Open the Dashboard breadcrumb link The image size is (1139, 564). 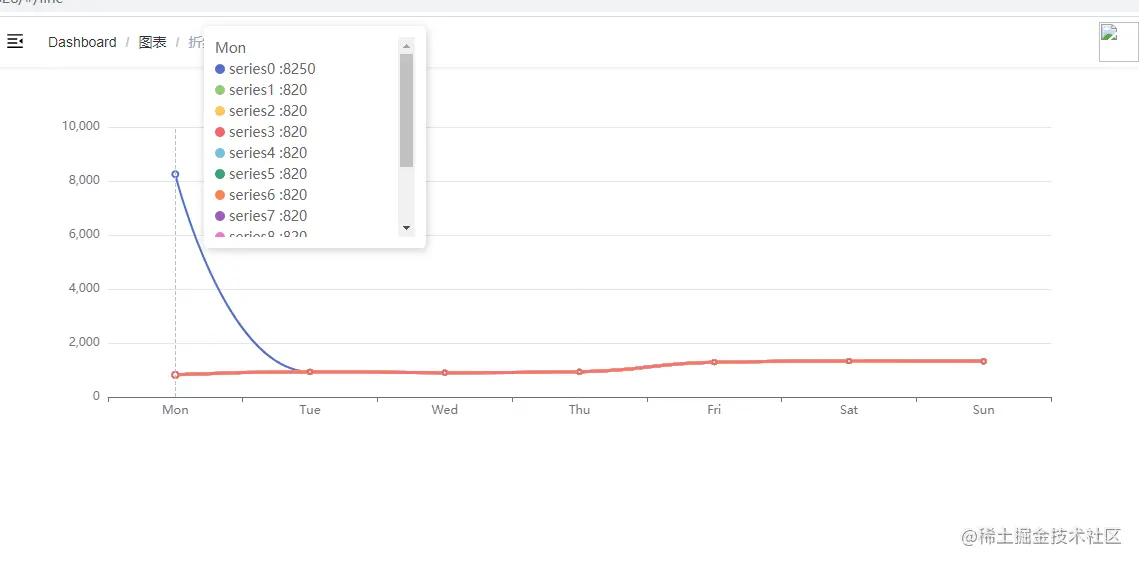click(x=82, y=42)
